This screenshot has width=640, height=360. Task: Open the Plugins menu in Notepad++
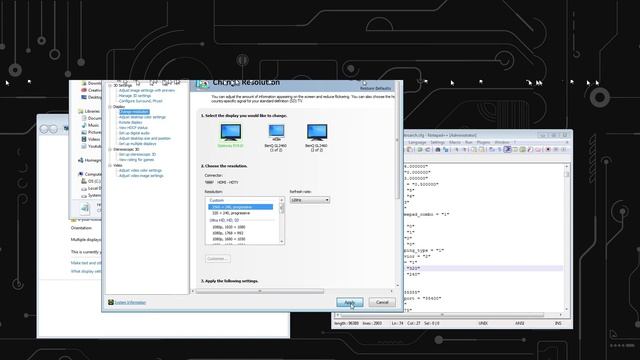coord(483,142)
